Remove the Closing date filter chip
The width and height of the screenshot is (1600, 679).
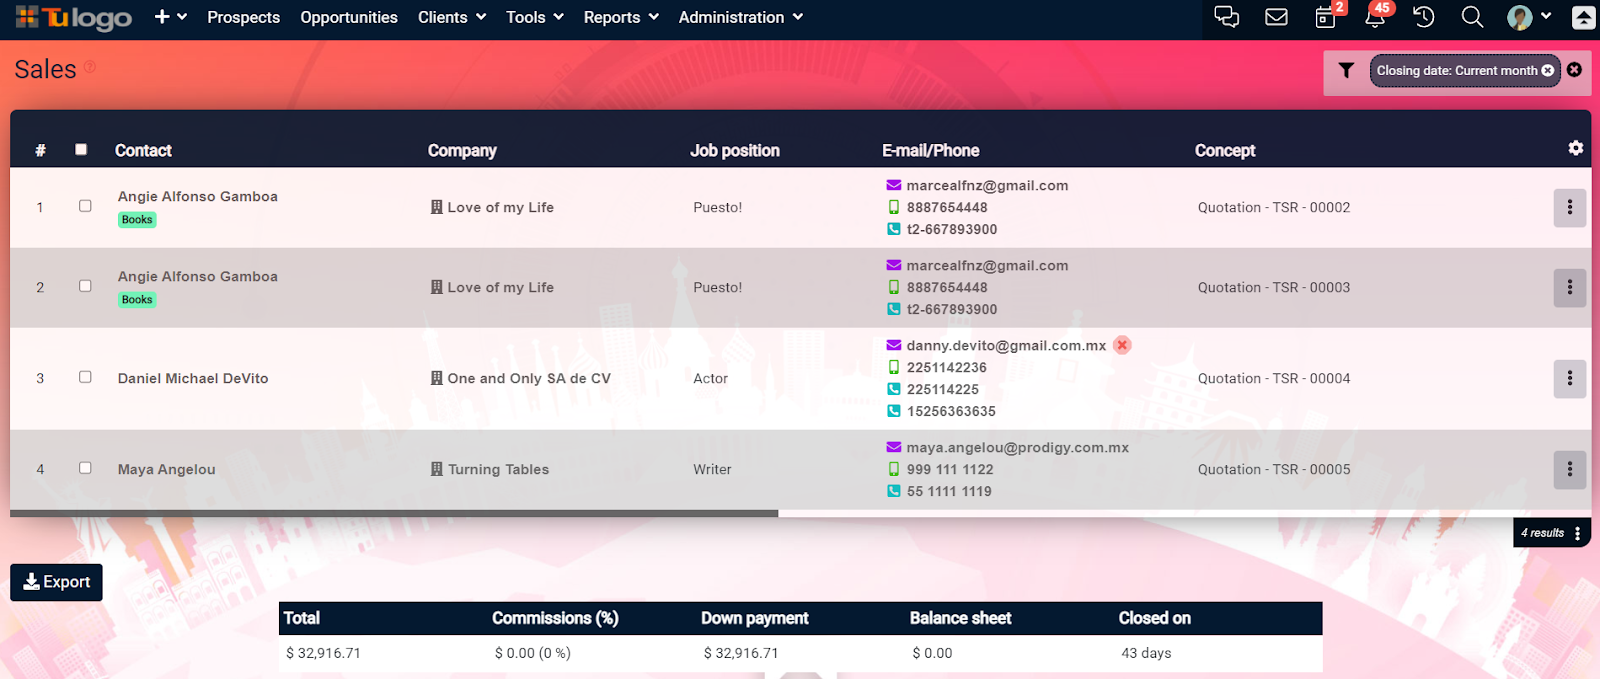tap(1548, 70)
